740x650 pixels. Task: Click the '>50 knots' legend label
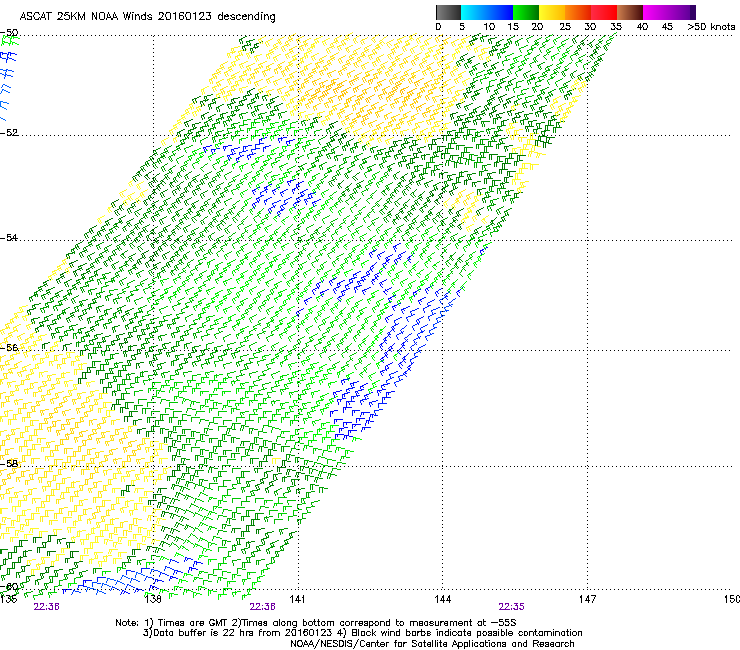[711, 27]
